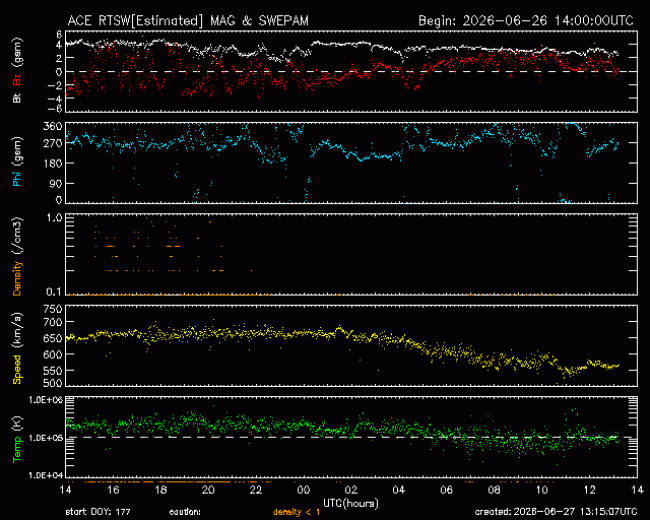Click the cyan 'Phi' axis label
Image resolution: width=650 pixels, height=520 pixels.
[x=17, y=178]
